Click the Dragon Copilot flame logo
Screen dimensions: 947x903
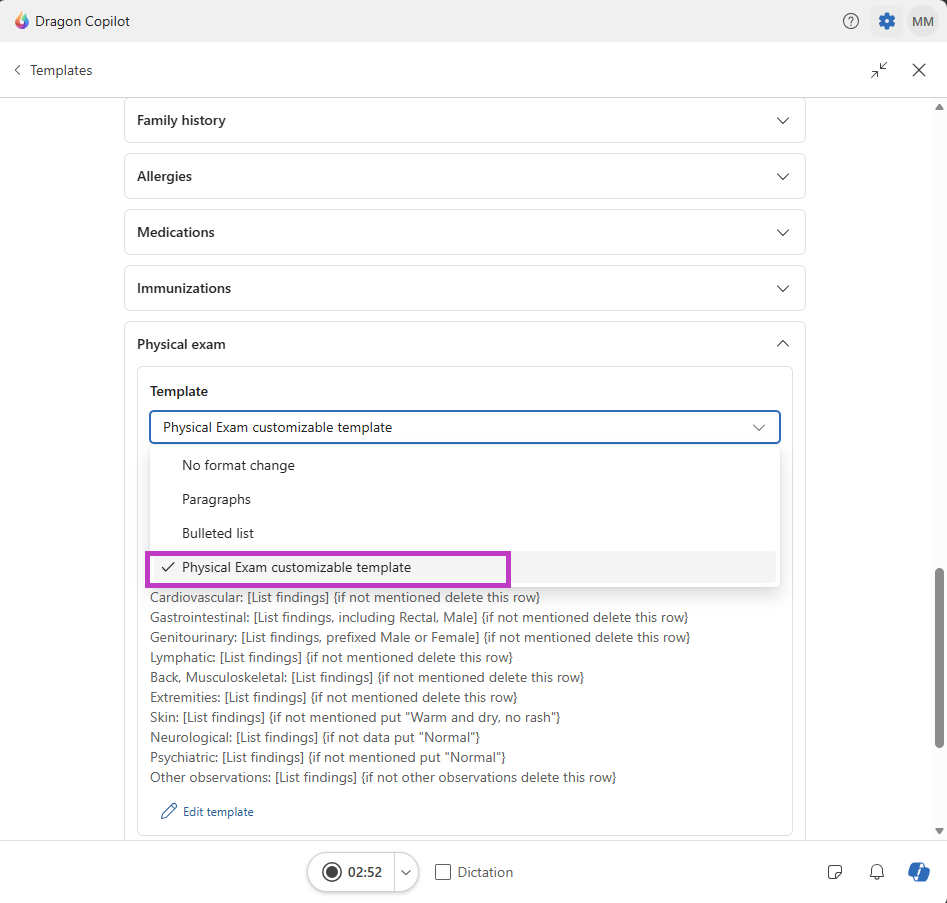[x=22, y=21]
